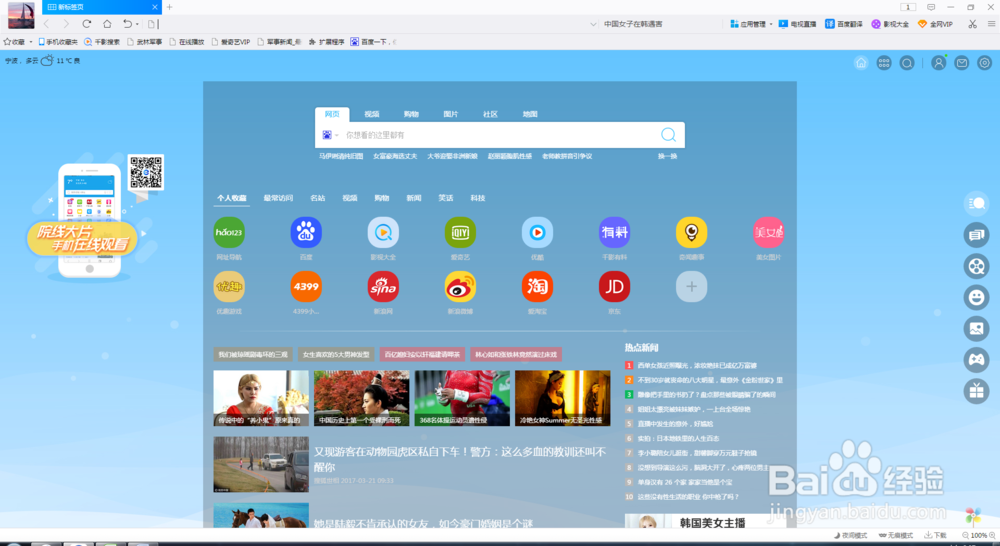Image resolution: width=1000 pixels, height=546 pixels.
Task: Open the 全网VIP toolbar button
Action: pyautogui.click(x=935, y=24)
